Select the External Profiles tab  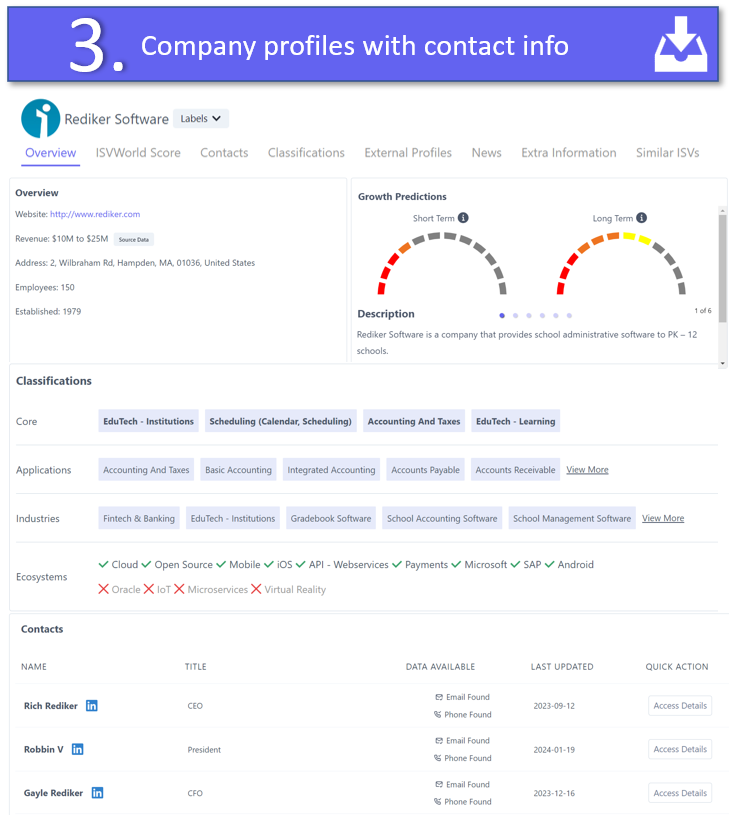408,153
